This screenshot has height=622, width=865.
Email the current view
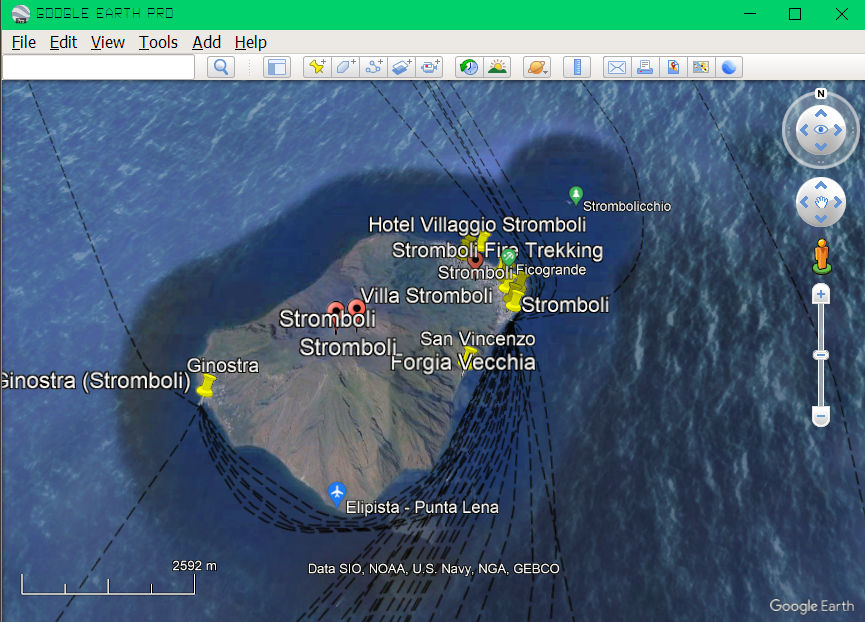616,67
